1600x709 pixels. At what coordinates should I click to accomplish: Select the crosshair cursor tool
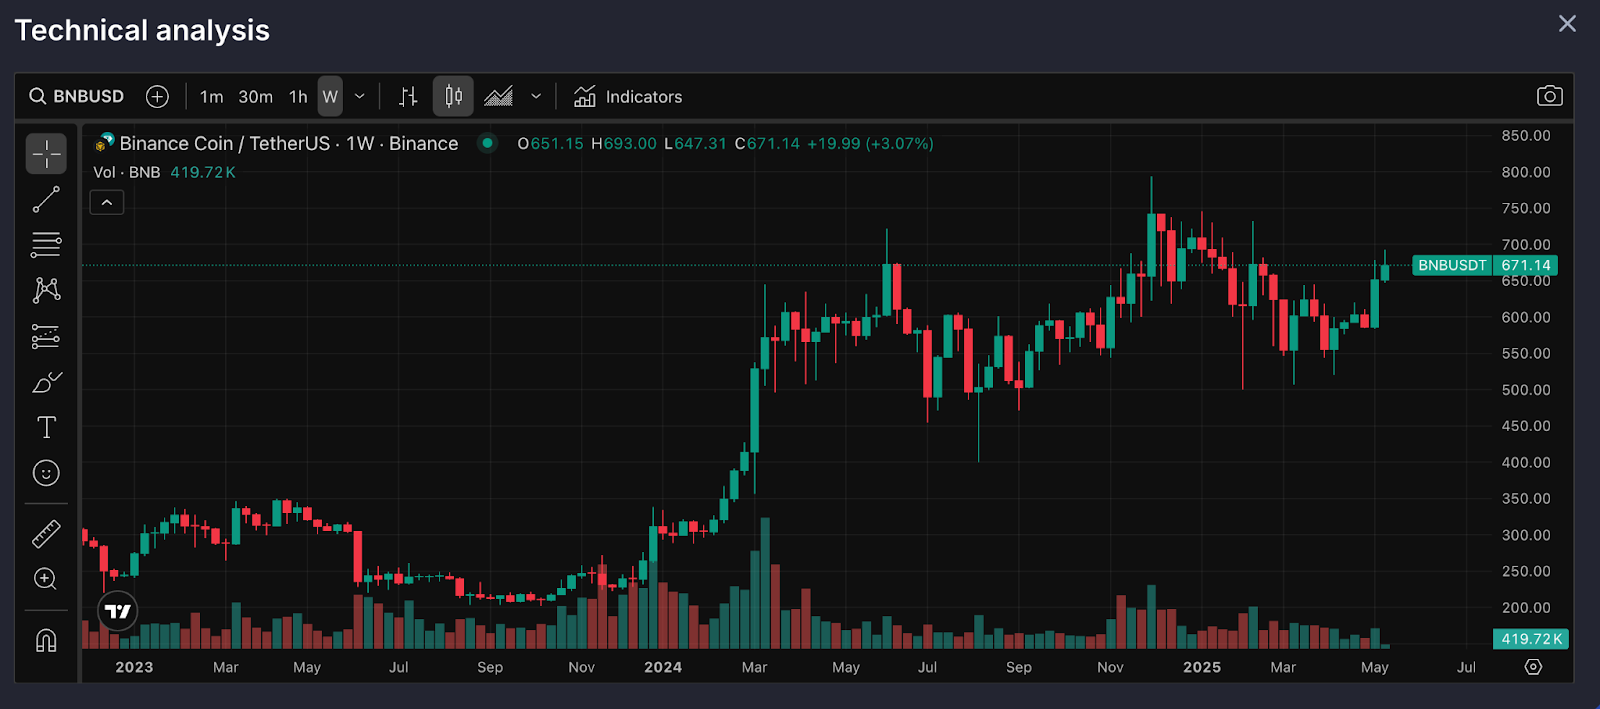coord(46,154)
